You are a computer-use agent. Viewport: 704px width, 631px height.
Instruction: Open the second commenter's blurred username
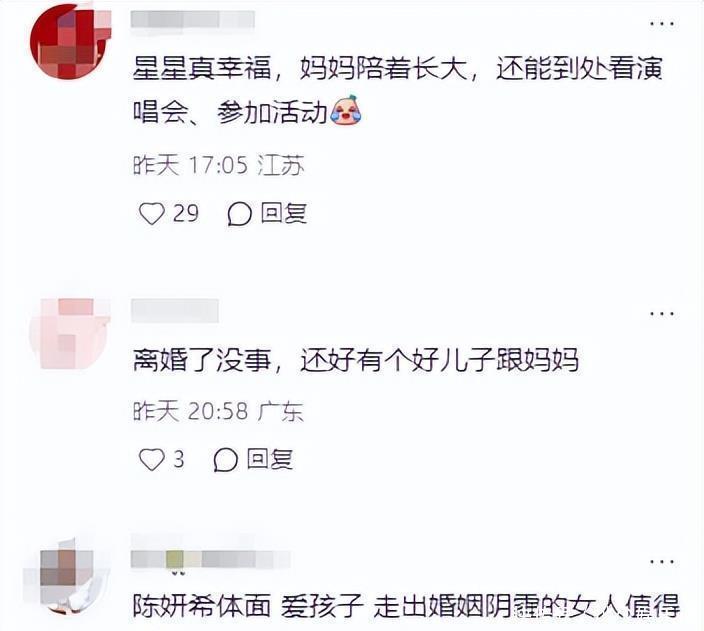(175, 310)
